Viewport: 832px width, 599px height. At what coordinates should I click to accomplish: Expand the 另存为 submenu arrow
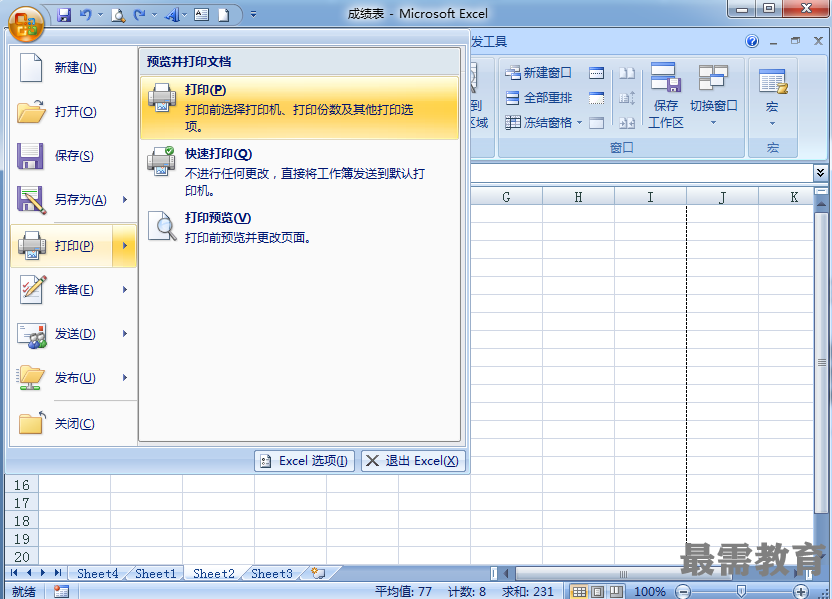(x=125, y=200)
